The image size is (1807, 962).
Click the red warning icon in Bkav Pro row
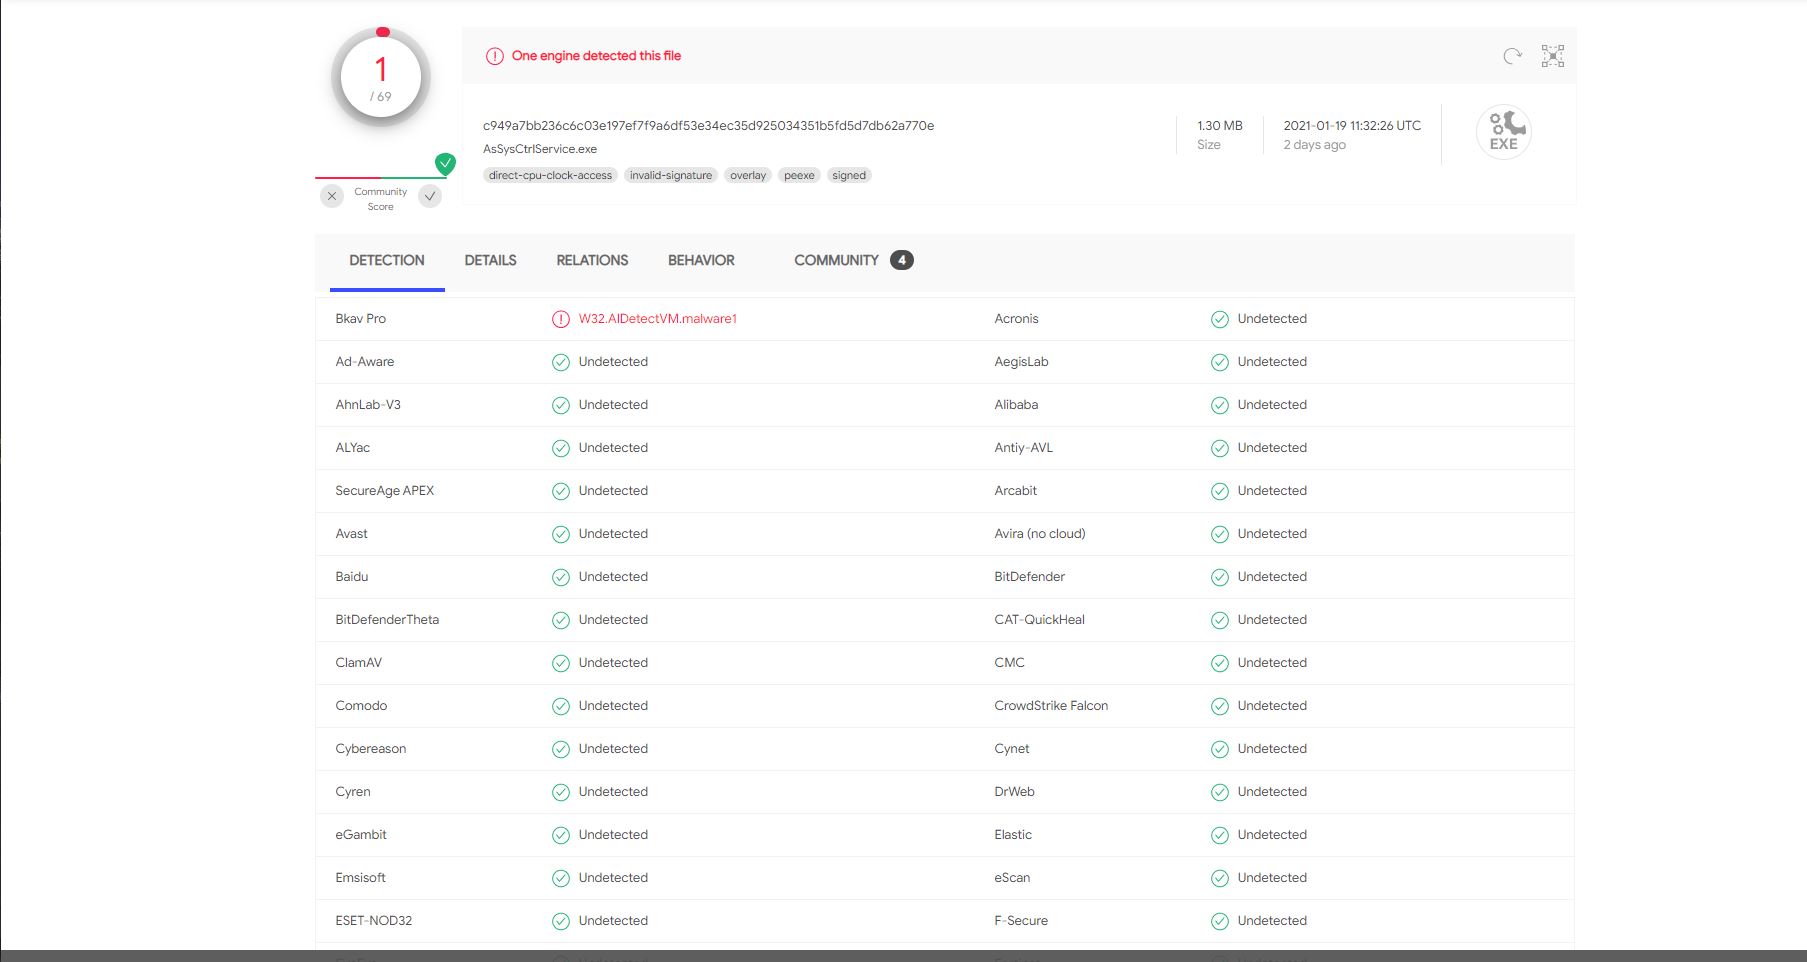pos(561,319)
